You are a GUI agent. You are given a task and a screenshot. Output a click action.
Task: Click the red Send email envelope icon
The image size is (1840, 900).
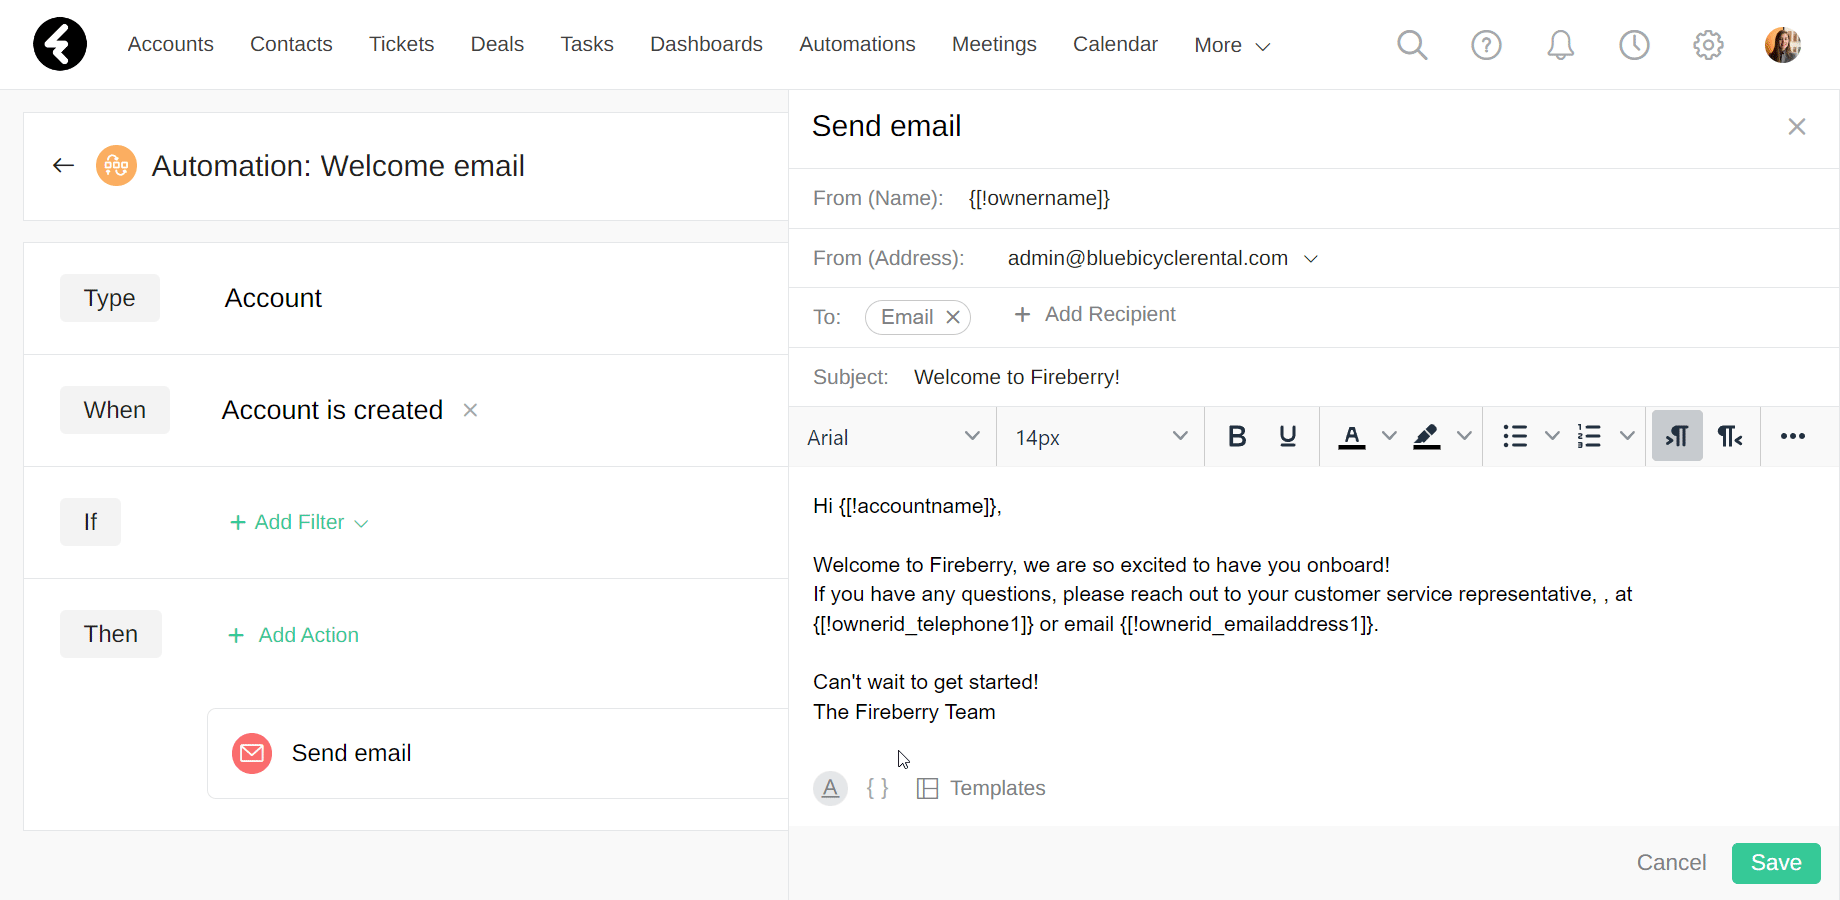click(252, 753)
